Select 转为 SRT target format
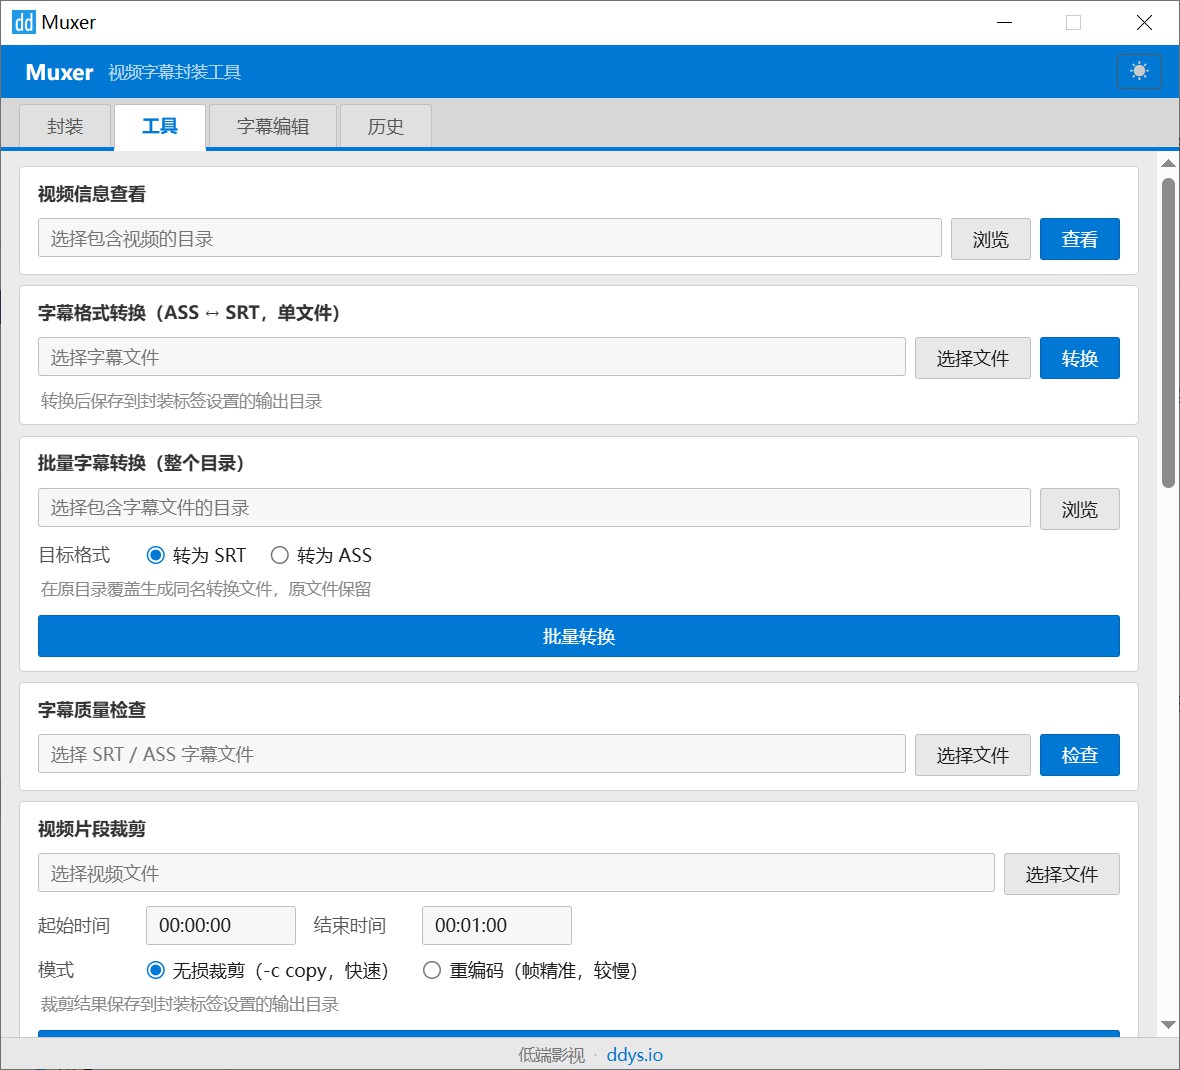Image resolution: width=1180 pixels, height=1070 pixels. click(x=156, y=555)
